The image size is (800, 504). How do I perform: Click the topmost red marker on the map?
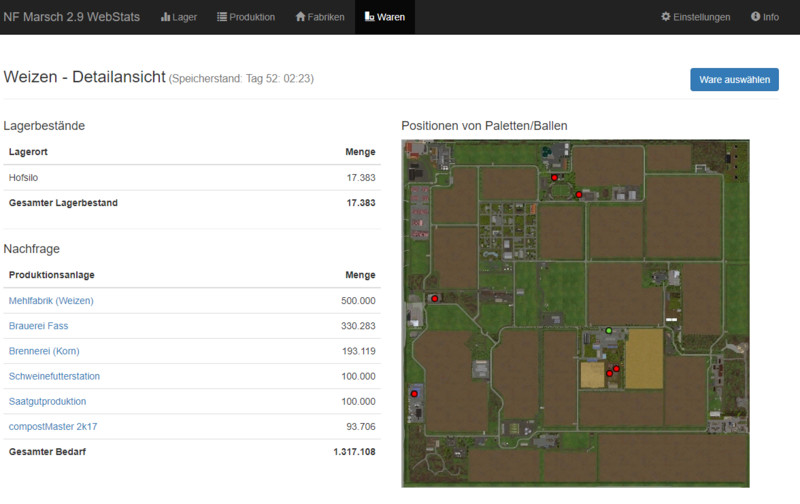pos(555,177)
